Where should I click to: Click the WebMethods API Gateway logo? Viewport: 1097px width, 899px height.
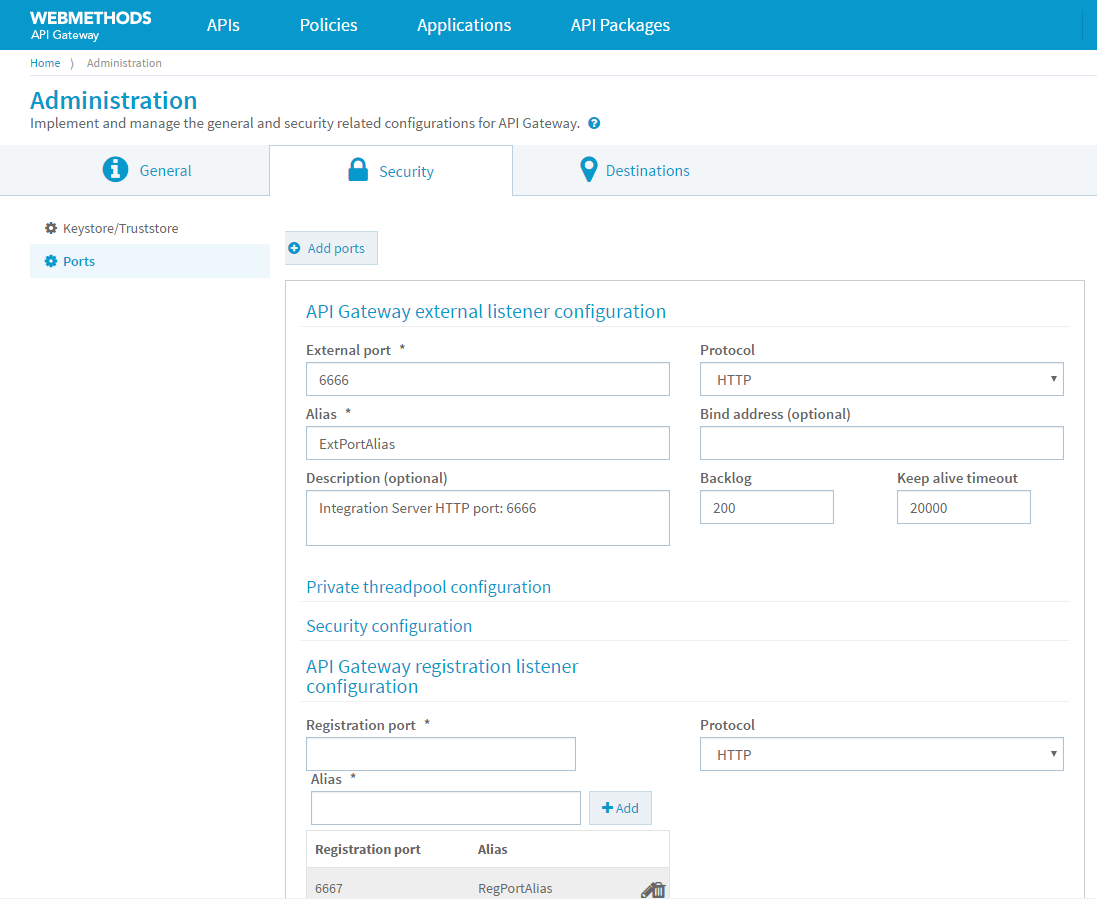click(x=90, y=24)
